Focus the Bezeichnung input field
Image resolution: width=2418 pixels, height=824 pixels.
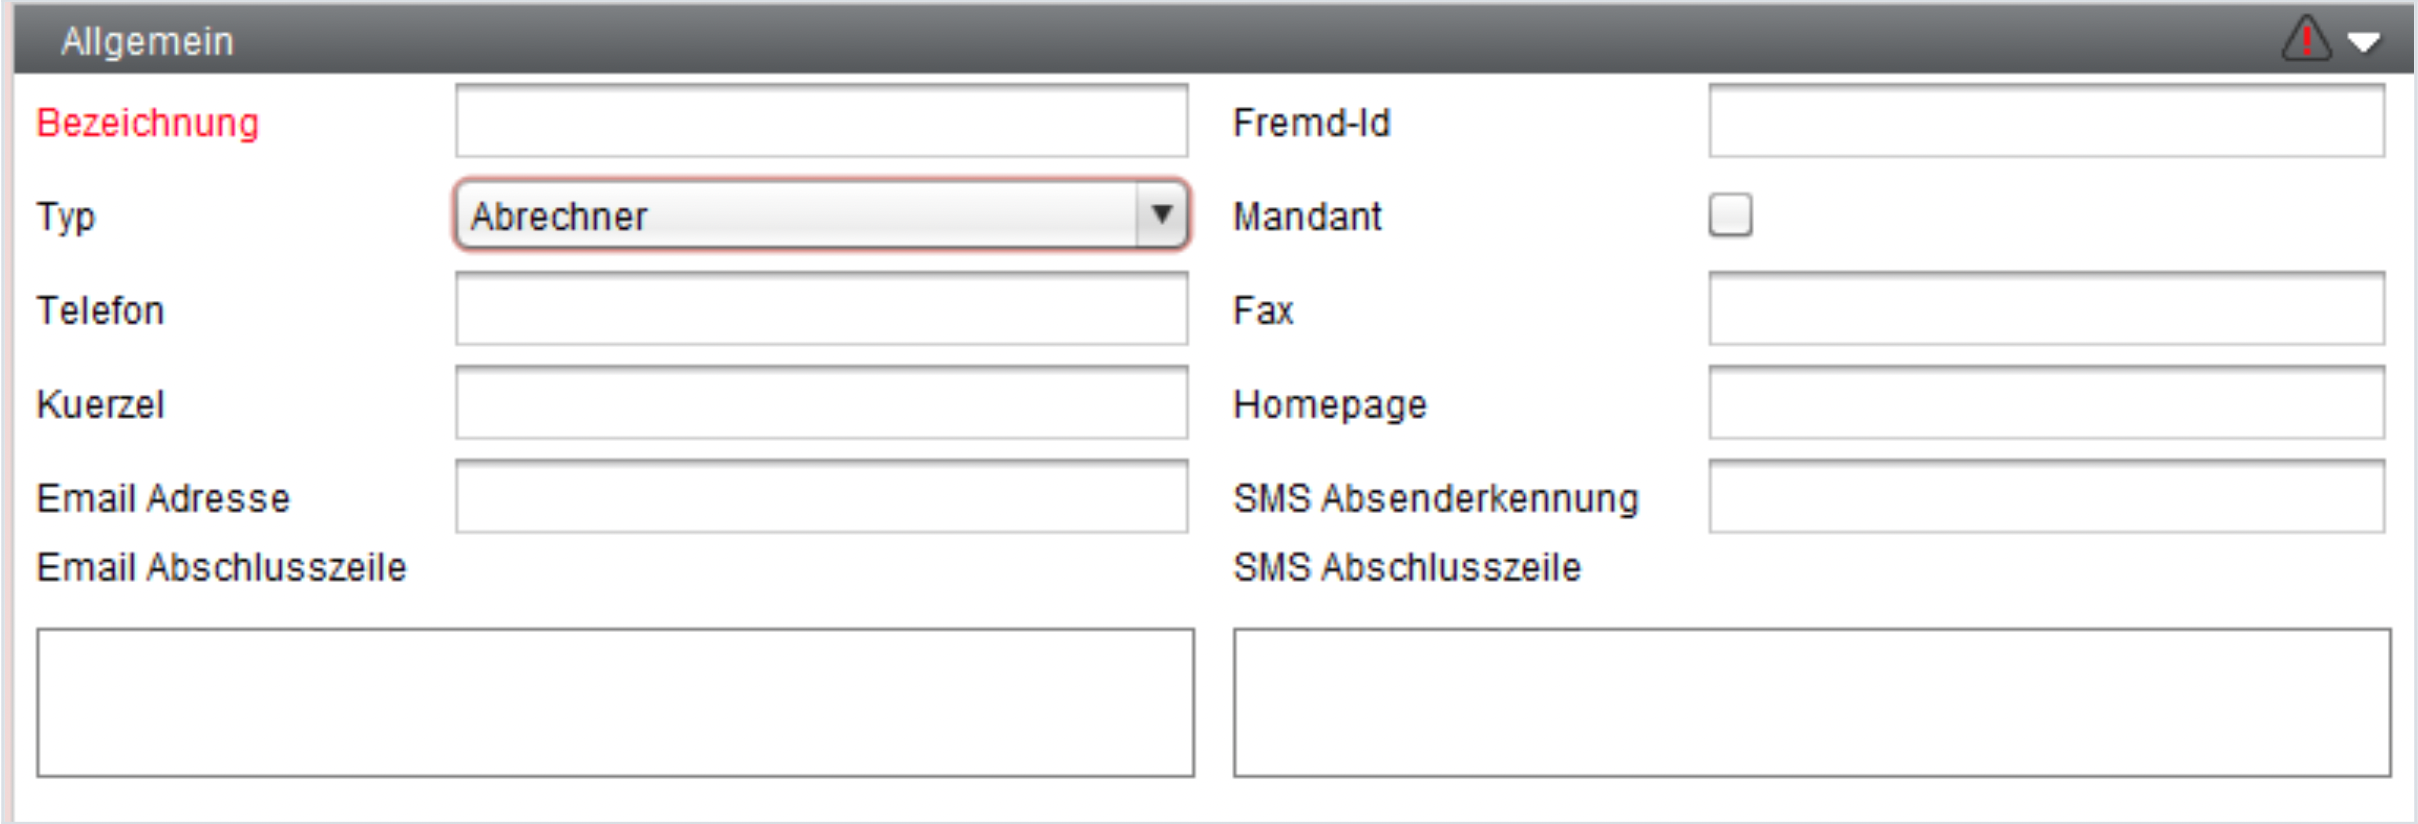click(x=821, y=121)
